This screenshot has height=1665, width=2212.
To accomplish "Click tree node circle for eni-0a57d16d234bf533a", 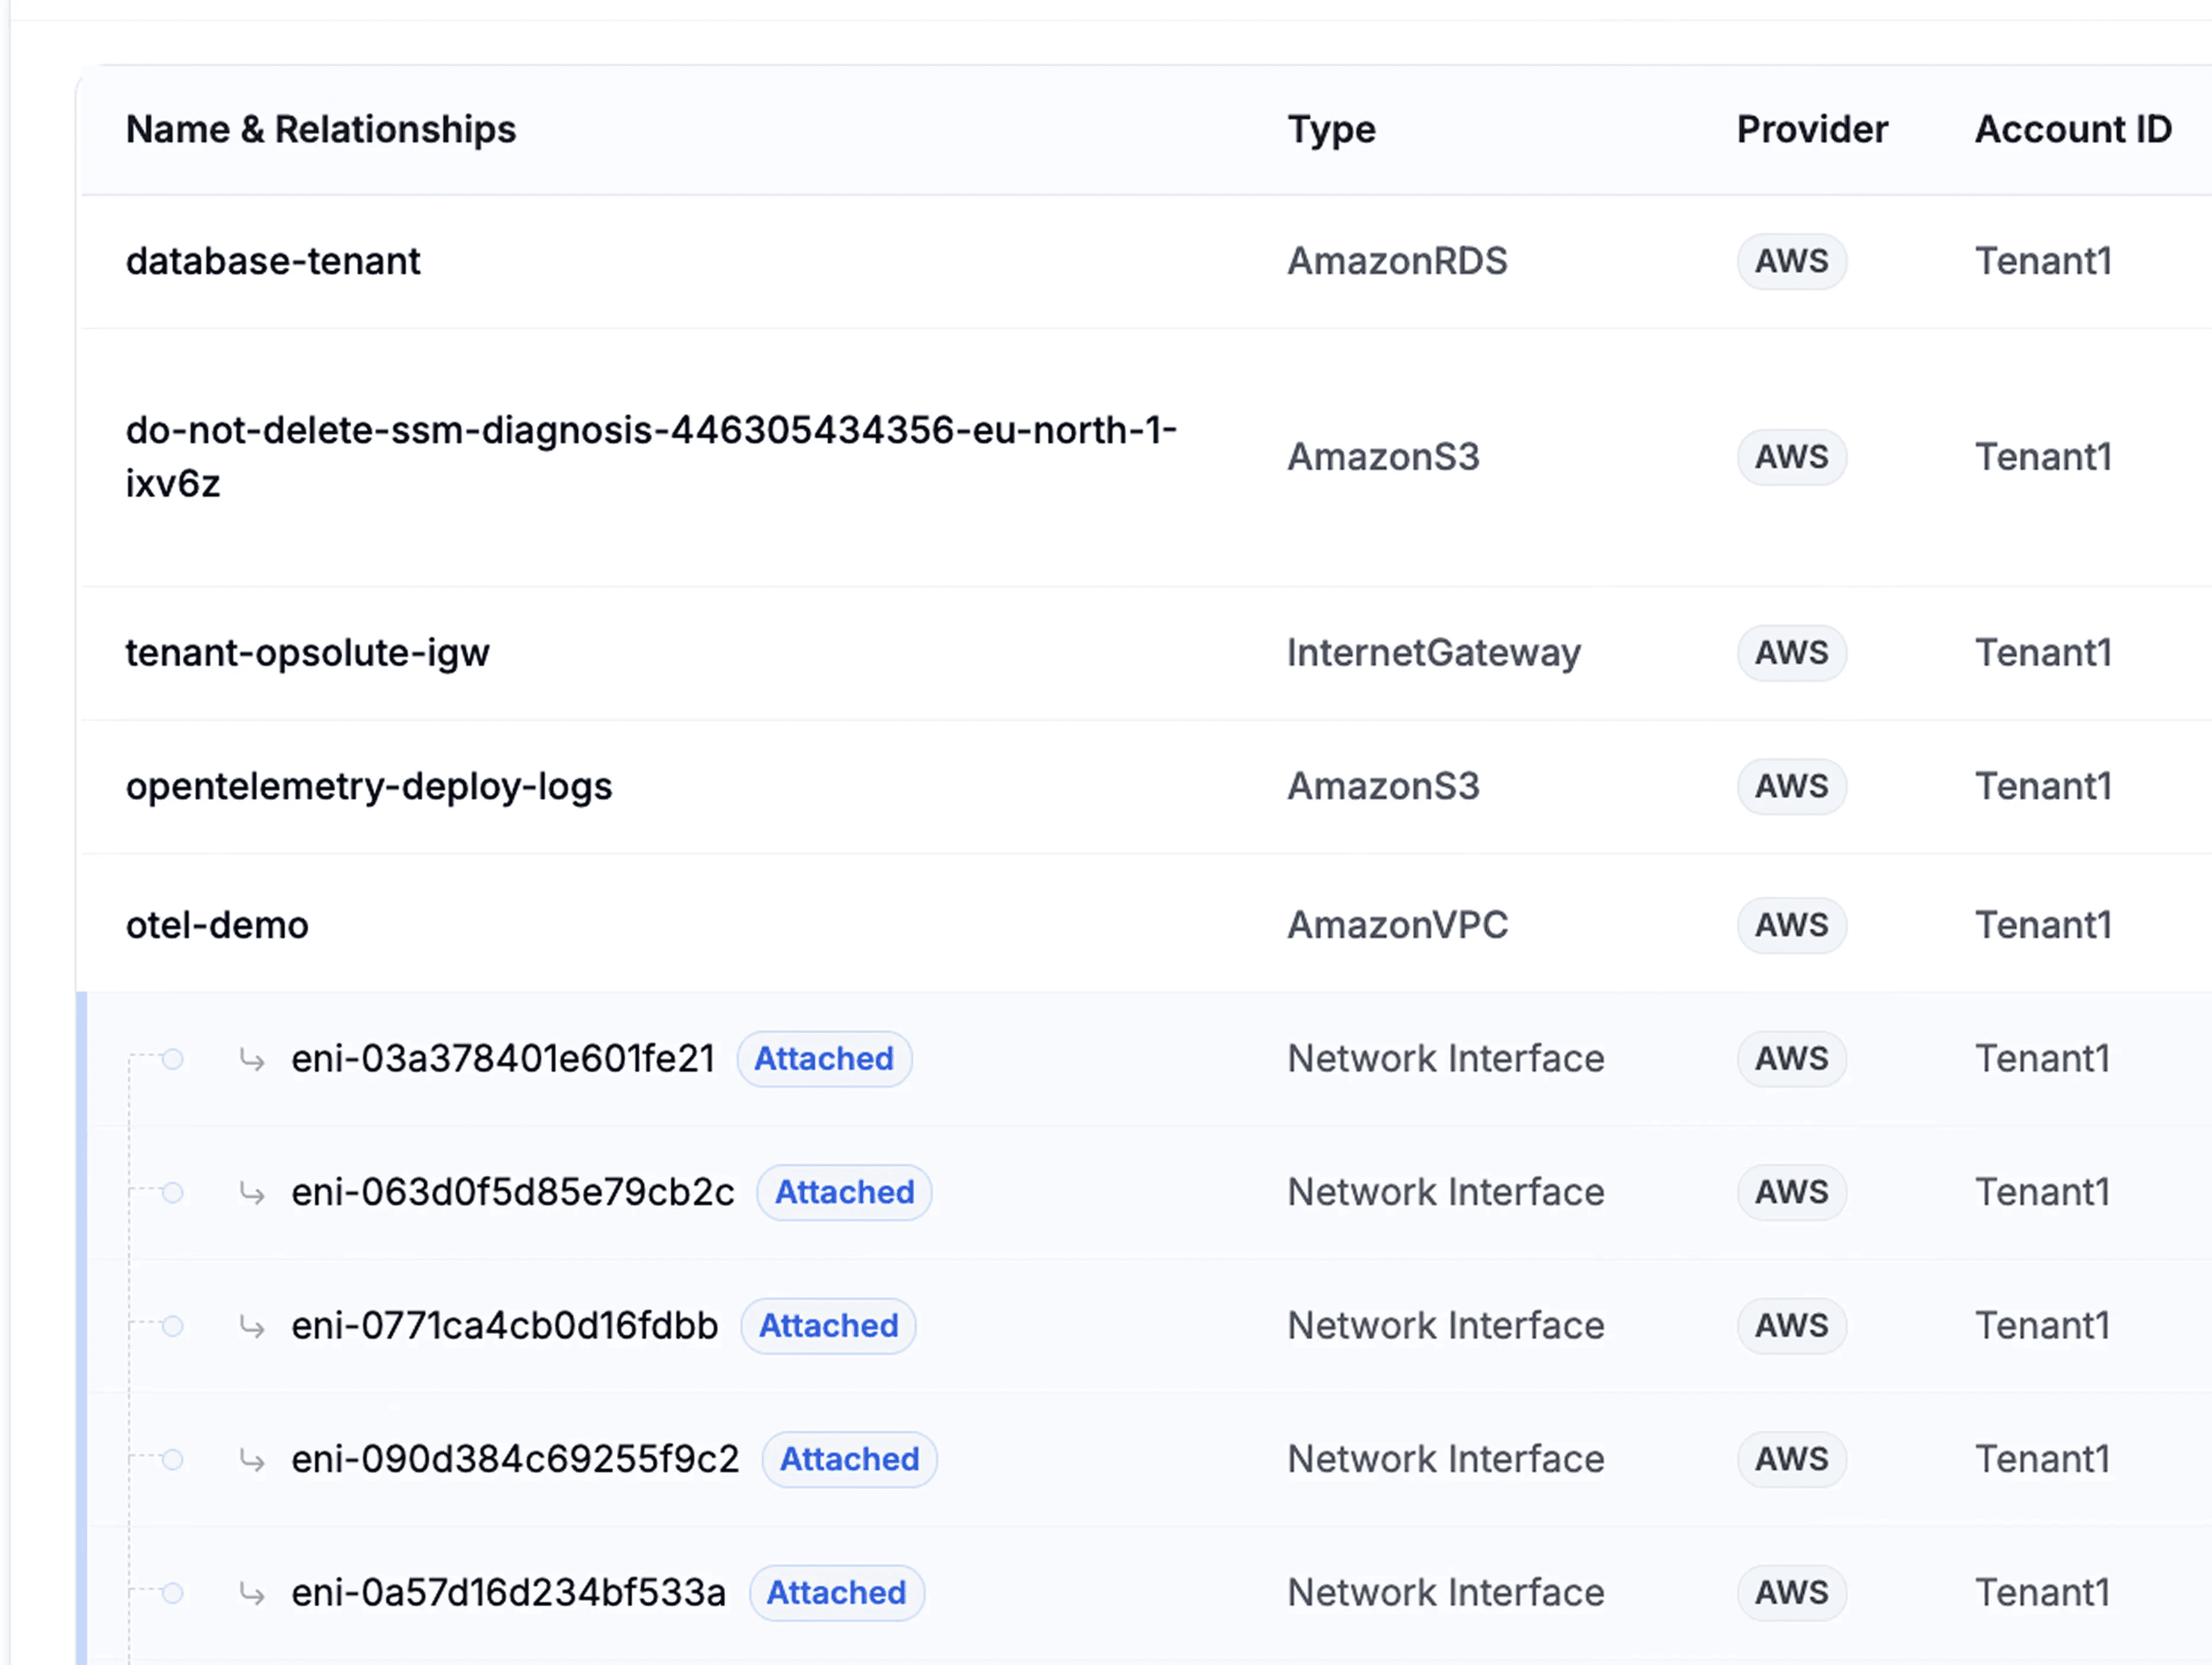I will click(173, 1593).
